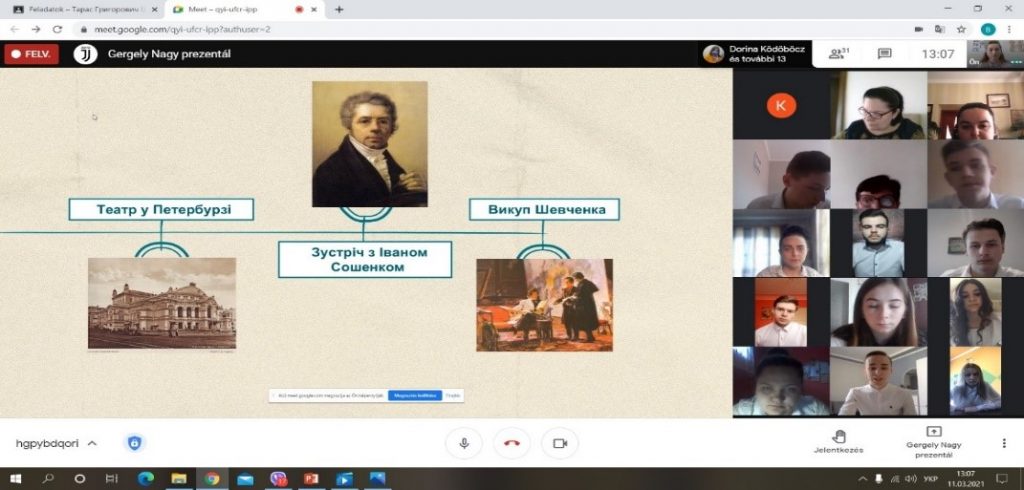Turn off the camera

(x=560, y=443)
